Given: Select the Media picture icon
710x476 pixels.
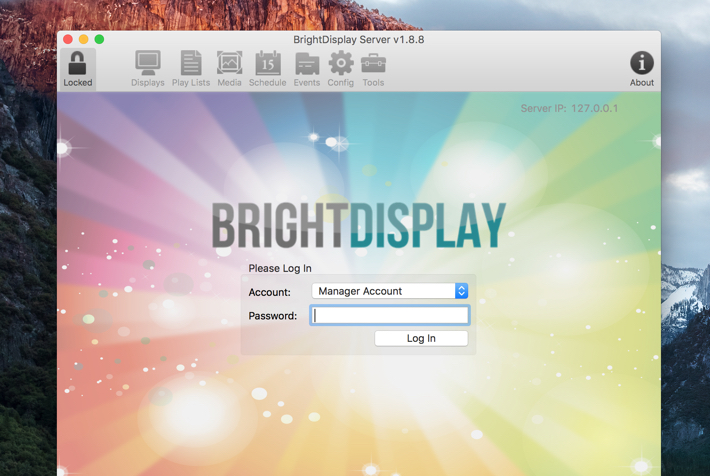Looking at the screenshot, I should [229, 63].
